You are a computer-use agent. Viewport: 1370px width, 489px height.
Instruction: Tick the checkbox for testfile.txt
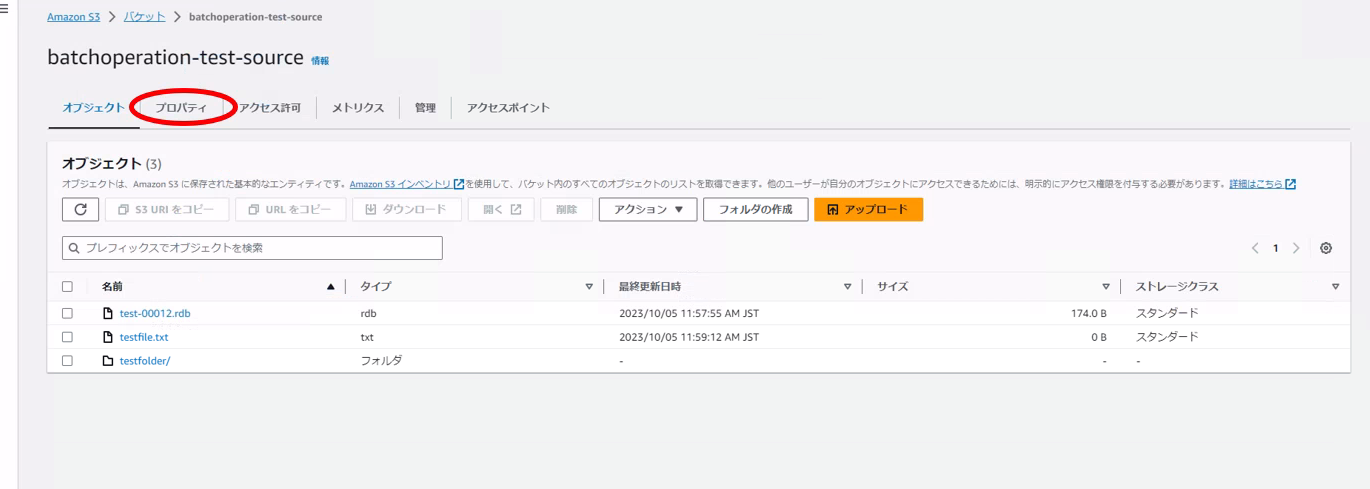[67, 337]
